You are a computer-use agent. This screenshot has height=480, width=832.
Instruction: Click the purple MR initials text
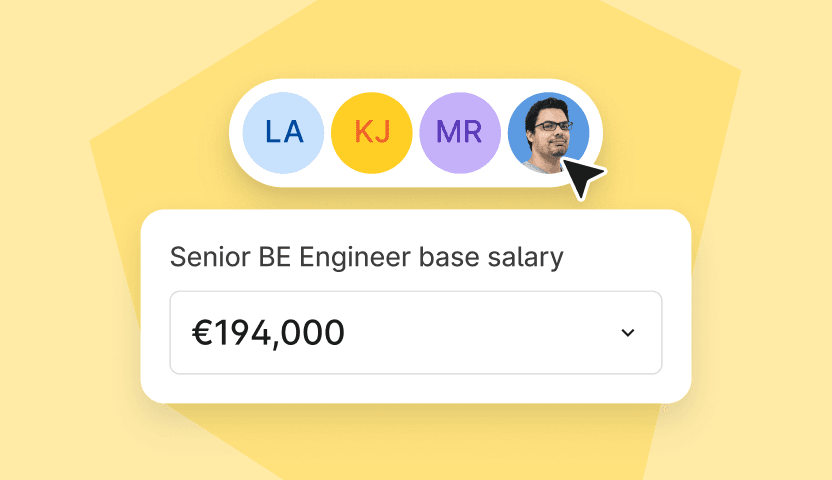point(459,132)
